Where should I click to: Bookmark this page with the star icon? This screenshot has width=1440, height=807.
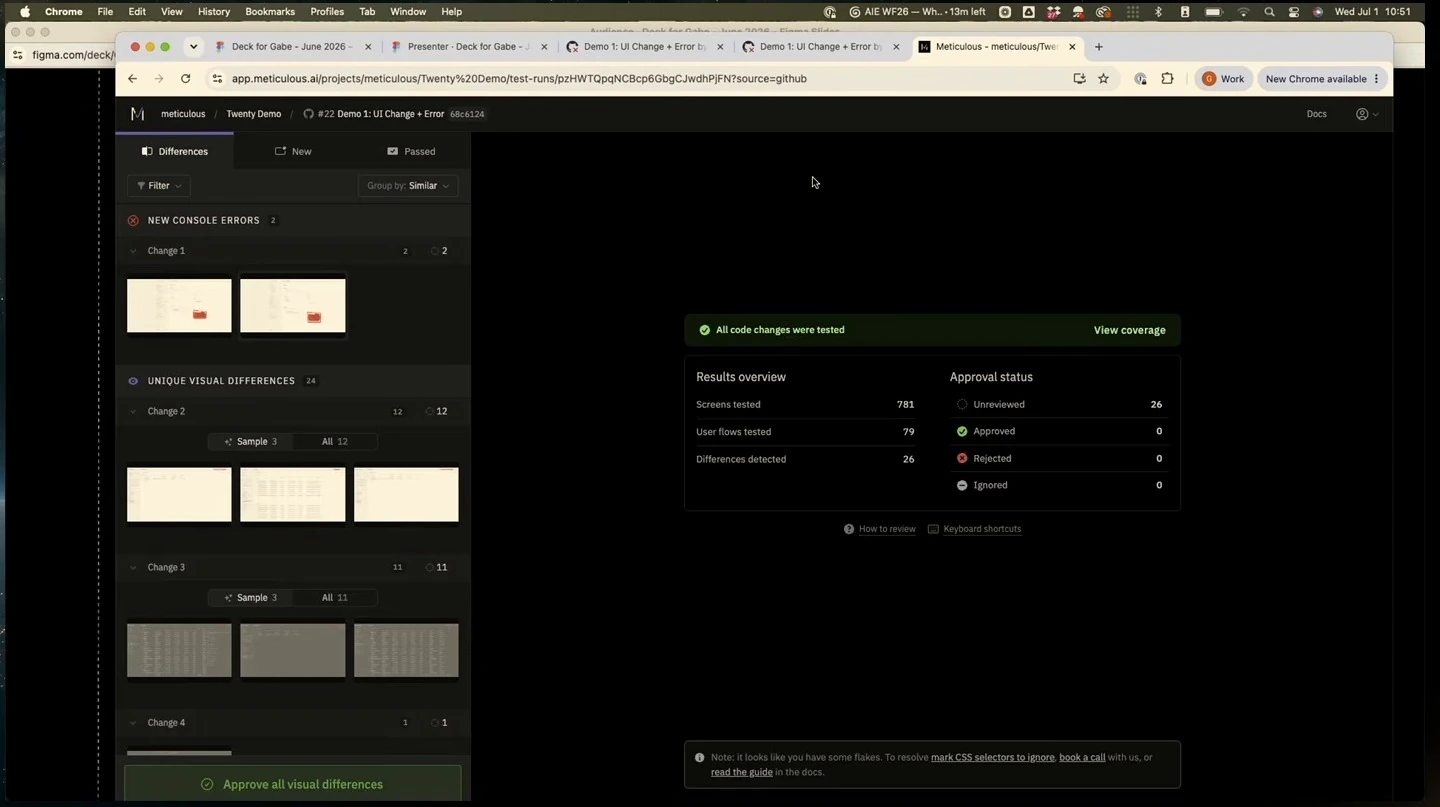pos(1103,79)
